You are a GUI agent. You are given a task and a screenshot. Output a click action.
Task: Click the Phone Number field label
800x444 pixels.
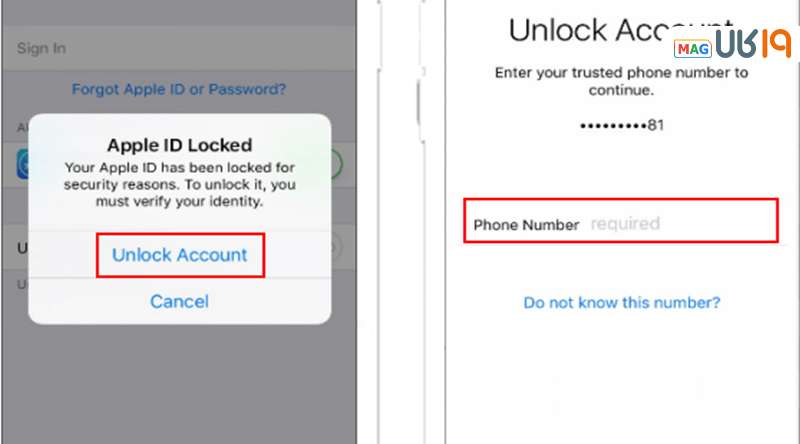pyautogui.click(x=526, y=225)
